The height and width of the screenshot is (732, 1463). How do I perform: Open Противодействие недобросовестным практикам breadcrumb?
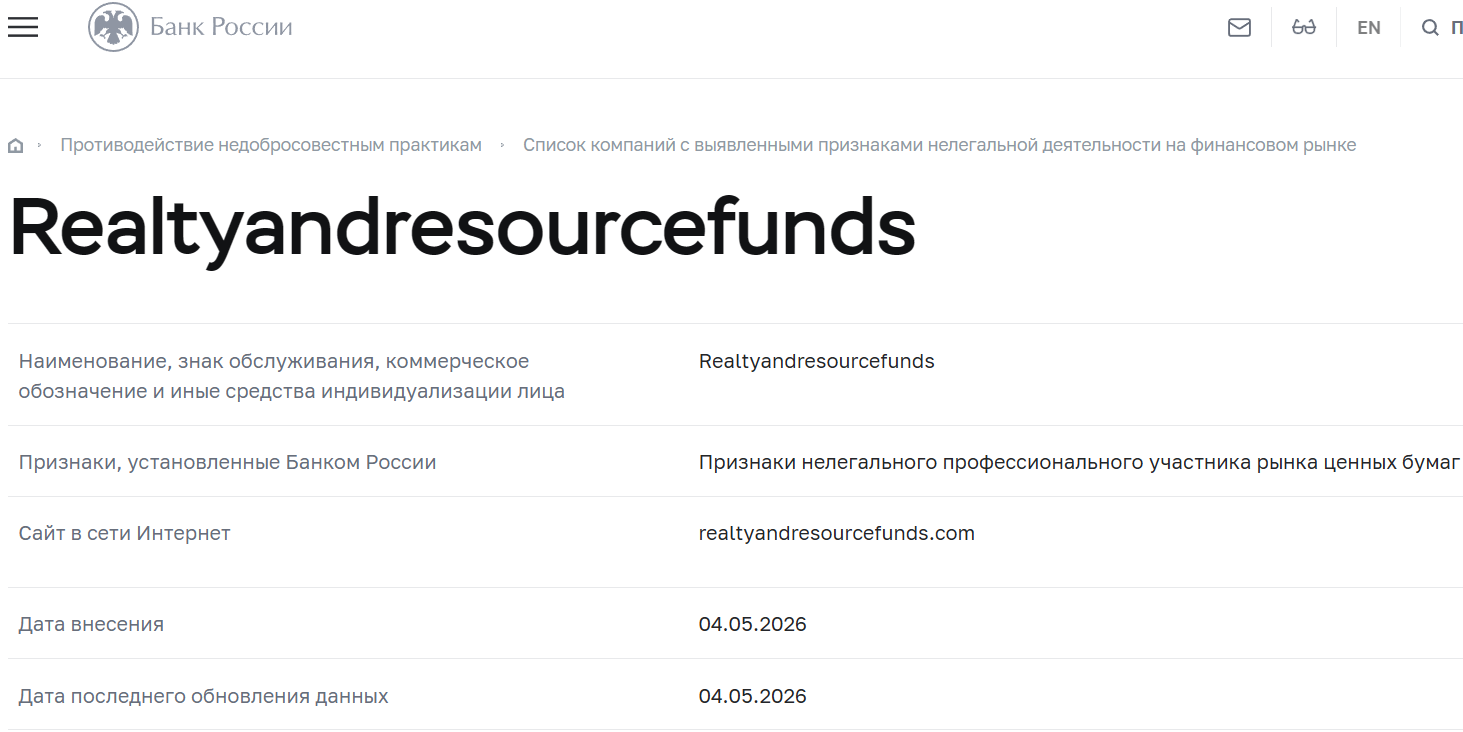pyautogui.click(x=271, y=145)
